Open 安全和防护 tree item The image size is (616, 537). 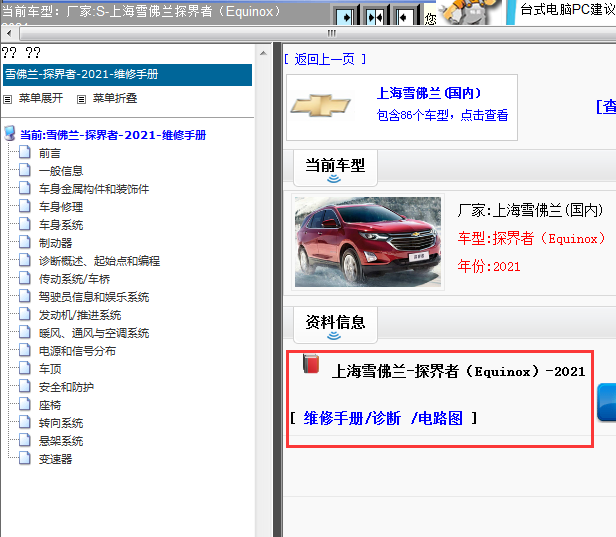[x=66, y=387]
